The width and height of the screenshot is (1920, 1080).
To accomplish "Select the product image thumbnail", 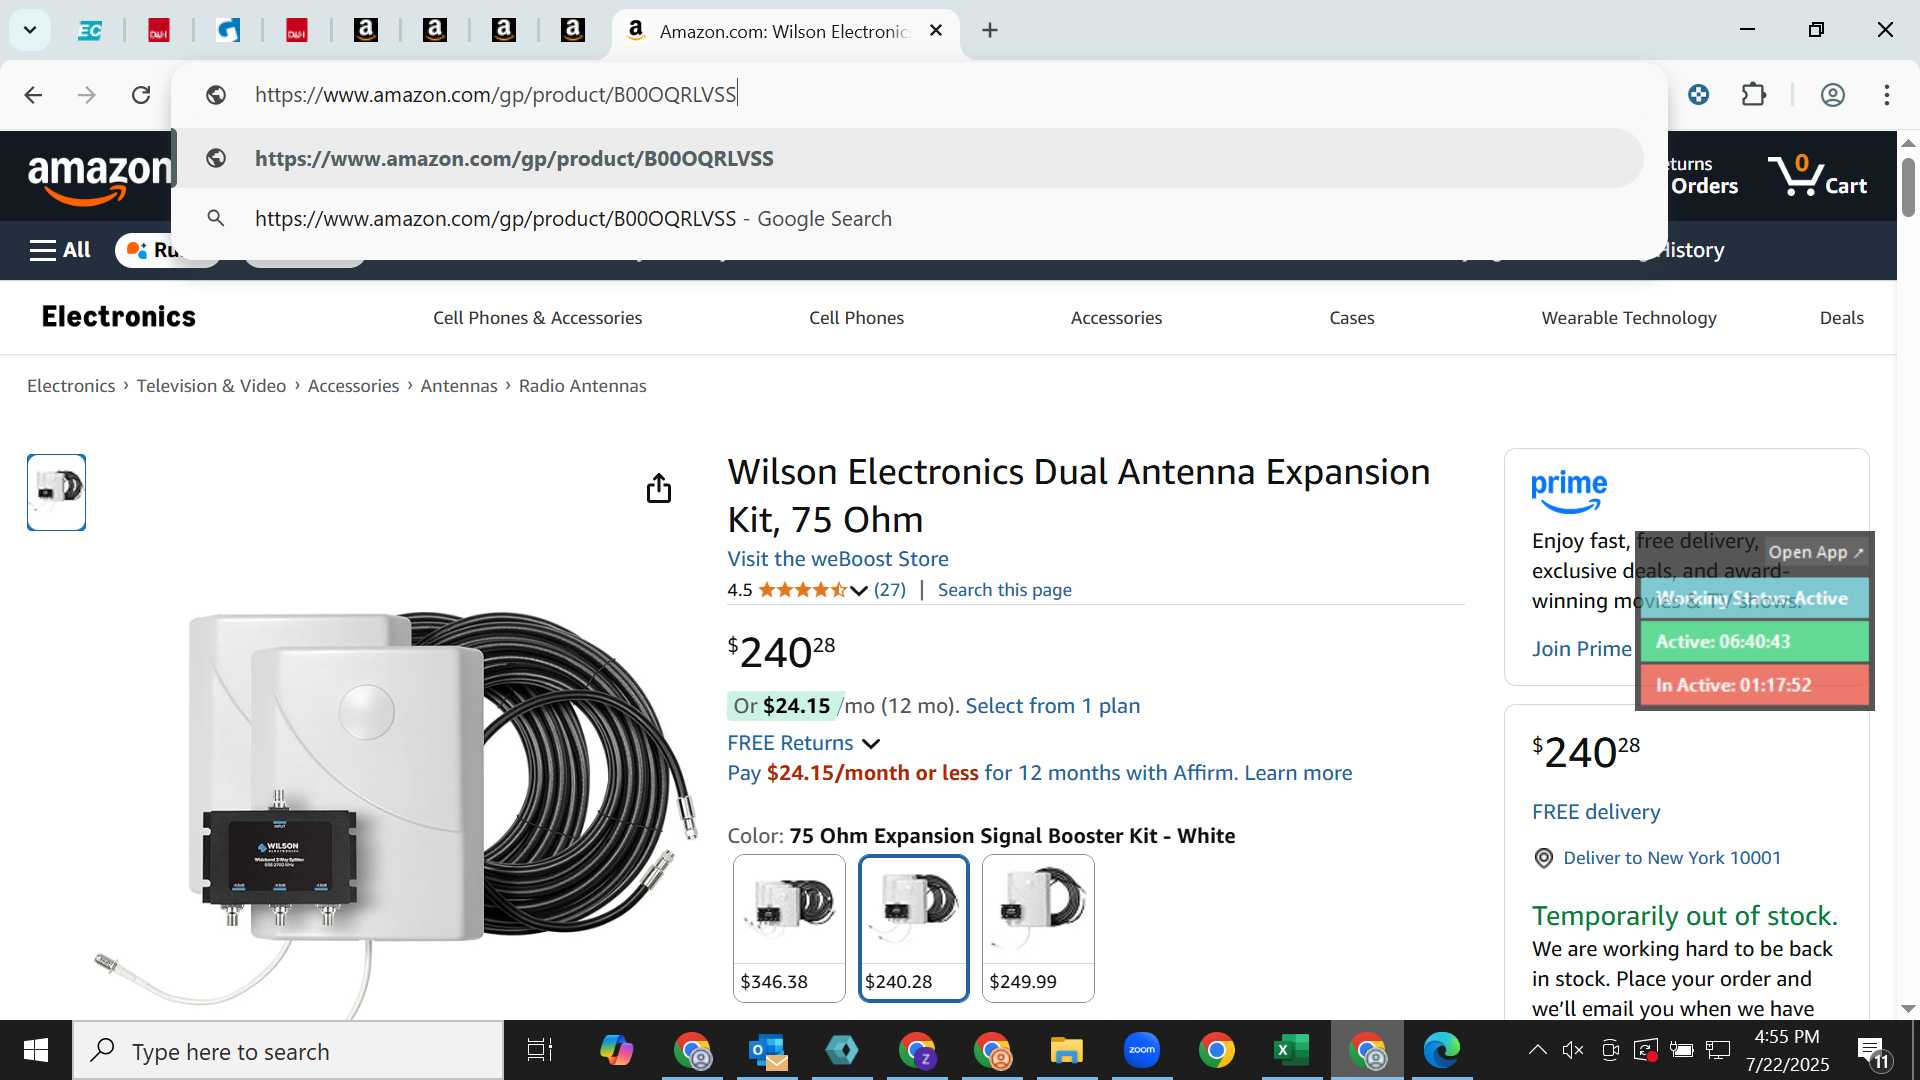I will click(56, 492).
